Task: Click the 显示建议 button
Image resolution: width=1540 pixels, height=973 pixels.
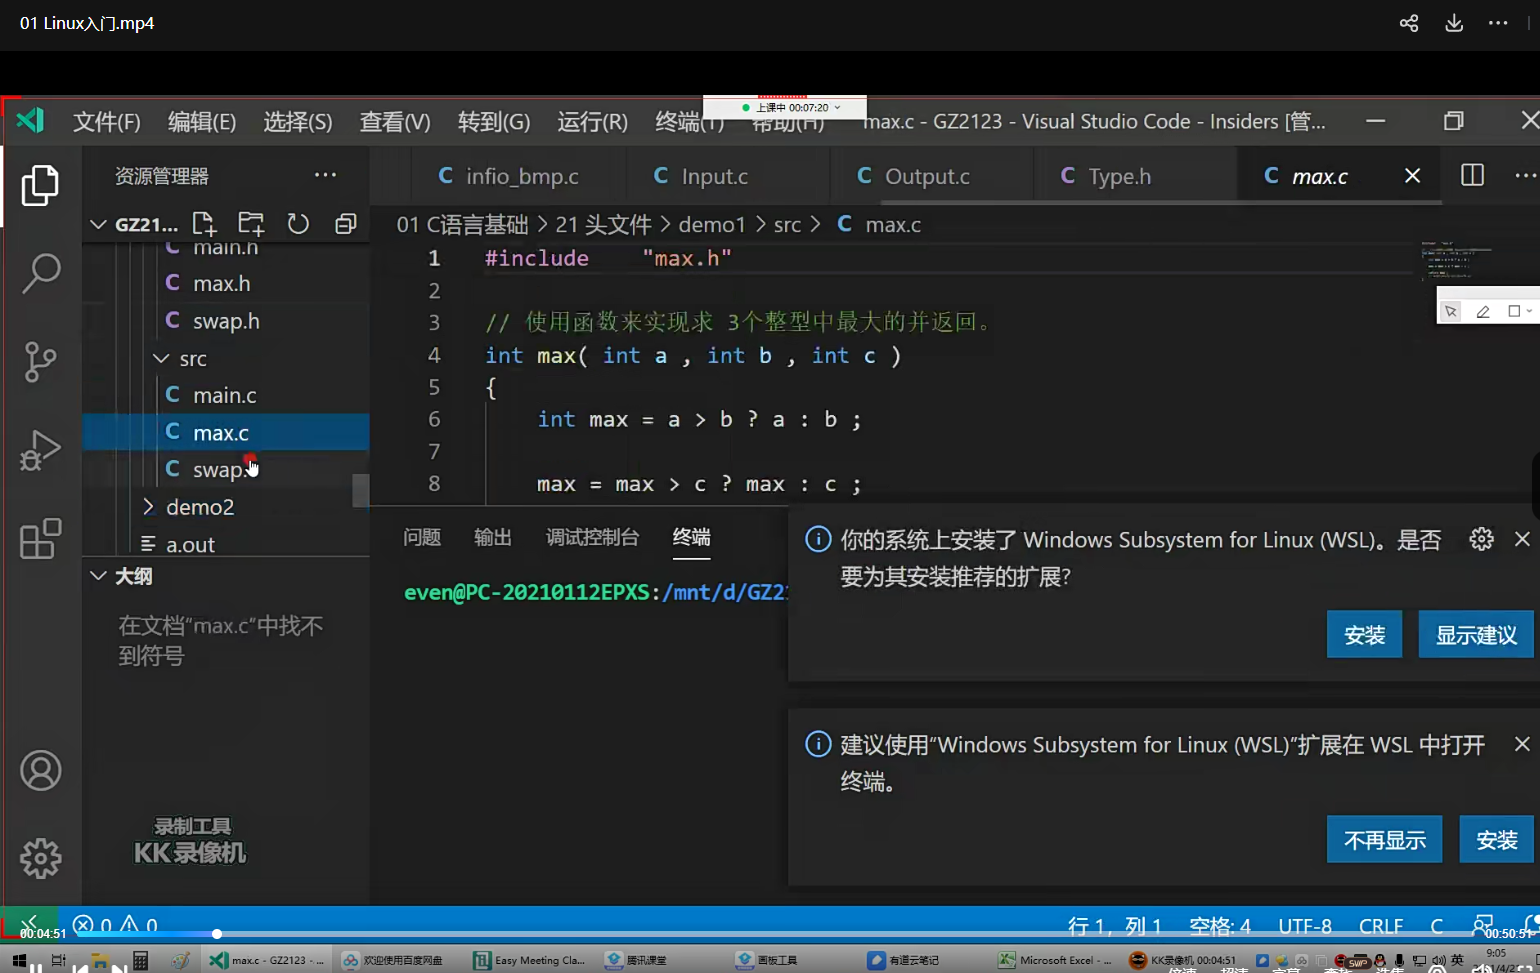Action: point(1476,634)
